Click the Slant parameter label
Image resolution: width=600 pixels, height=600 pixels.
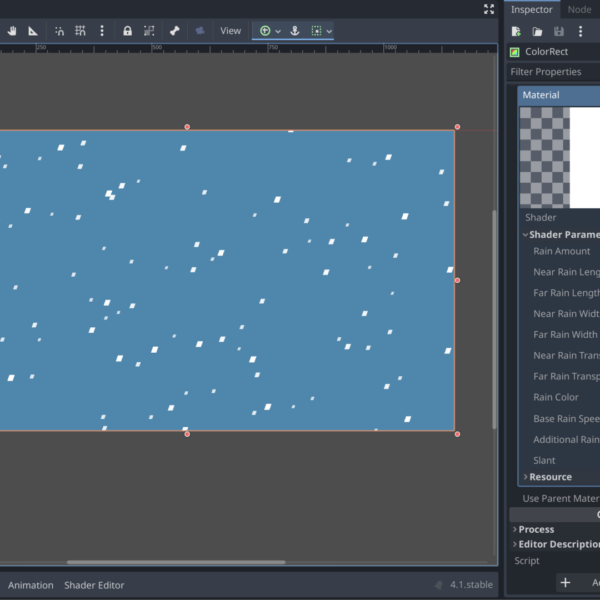pos(544,460)
